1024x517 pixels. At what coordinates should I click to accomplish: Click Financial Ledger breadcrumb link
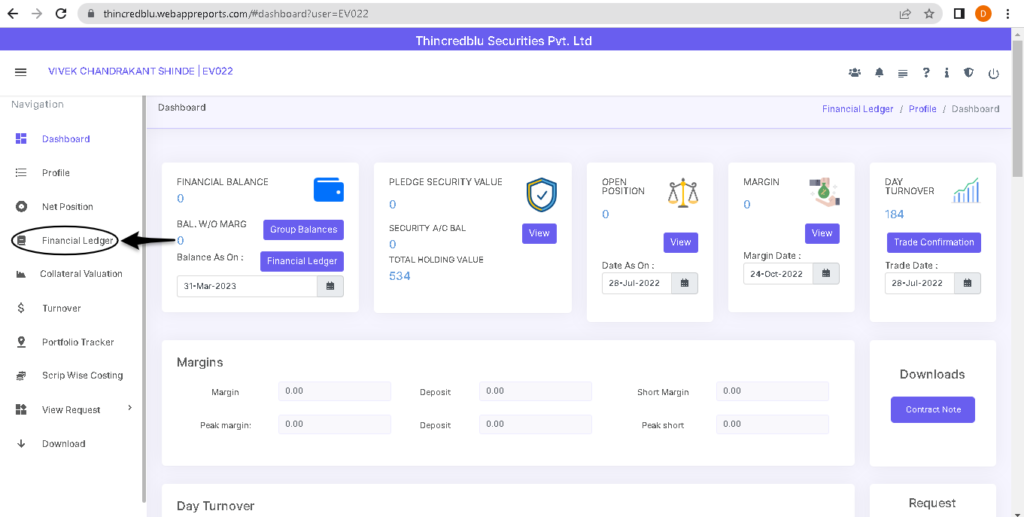857,109
